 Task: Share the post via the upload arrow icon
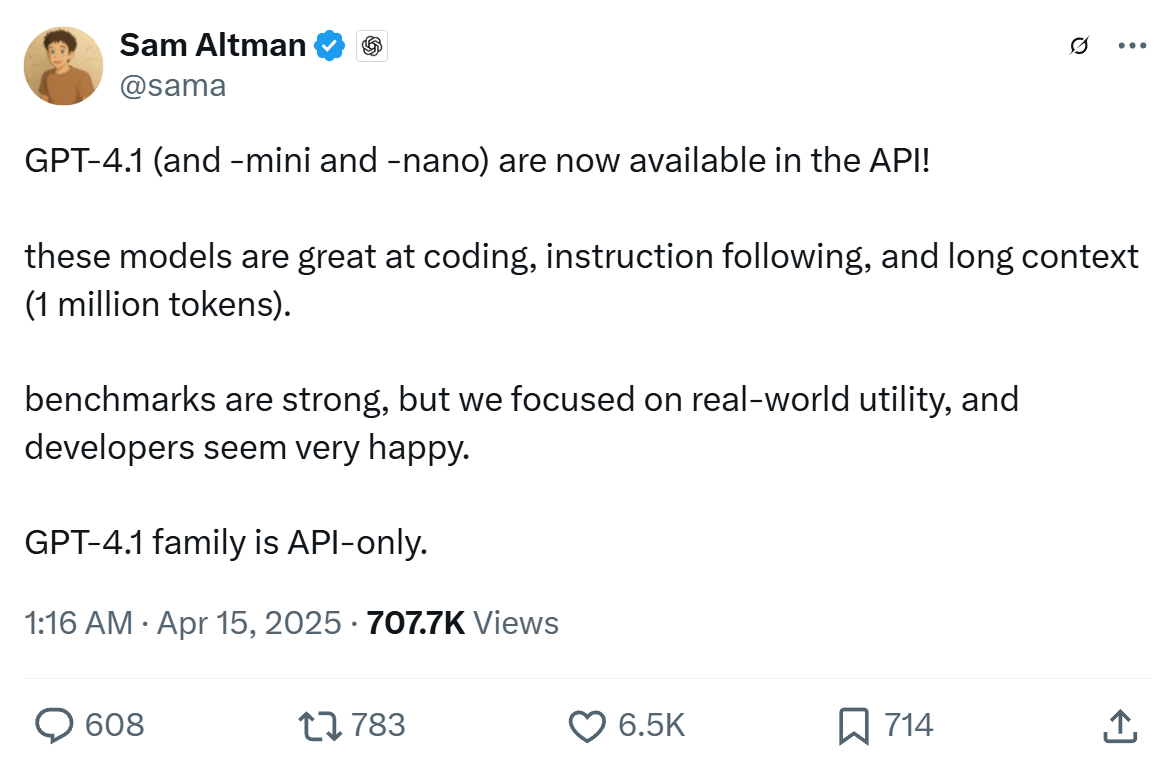pyautogui.click(x=1121, y=725)
